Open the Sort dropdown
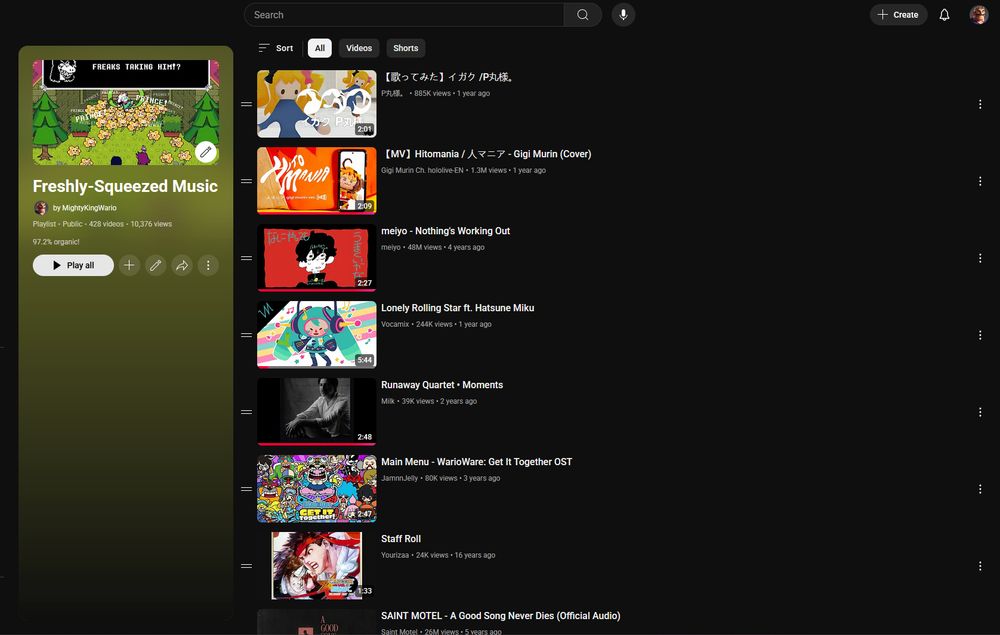The image size is (1000, 635). tap(276, 48)
